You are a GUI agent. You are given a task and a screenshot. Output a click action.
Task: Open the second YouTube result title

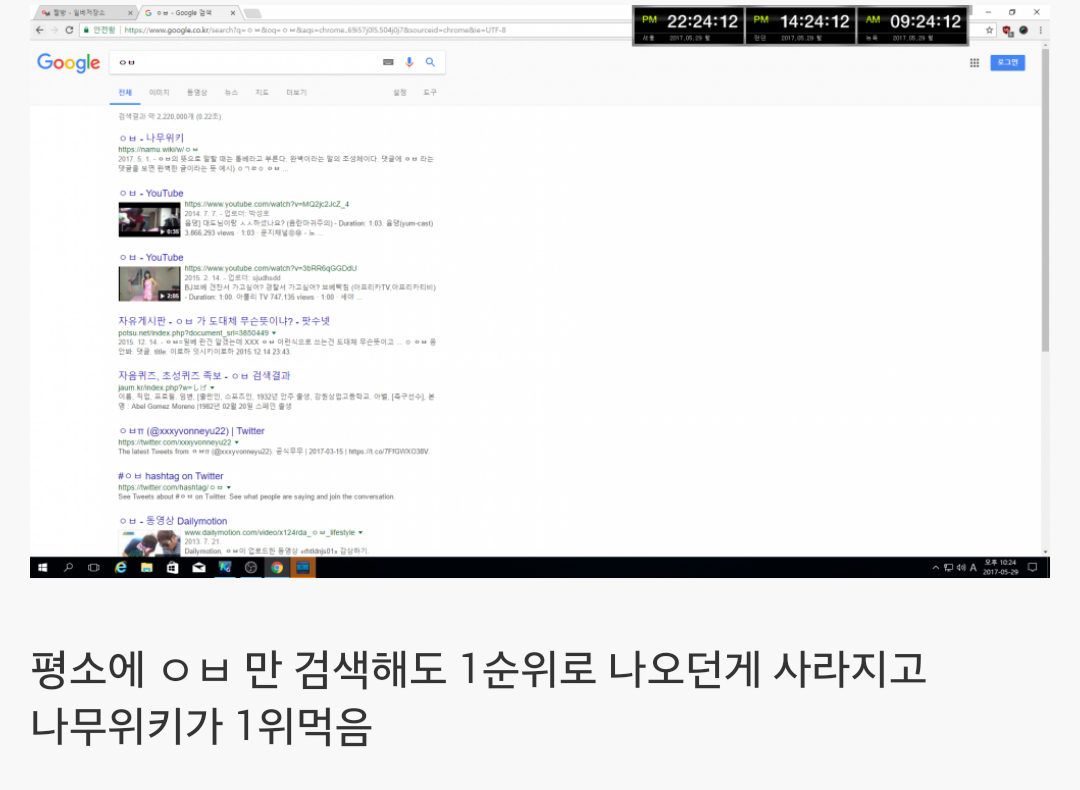pyautogui.click(x=151, y=258)
